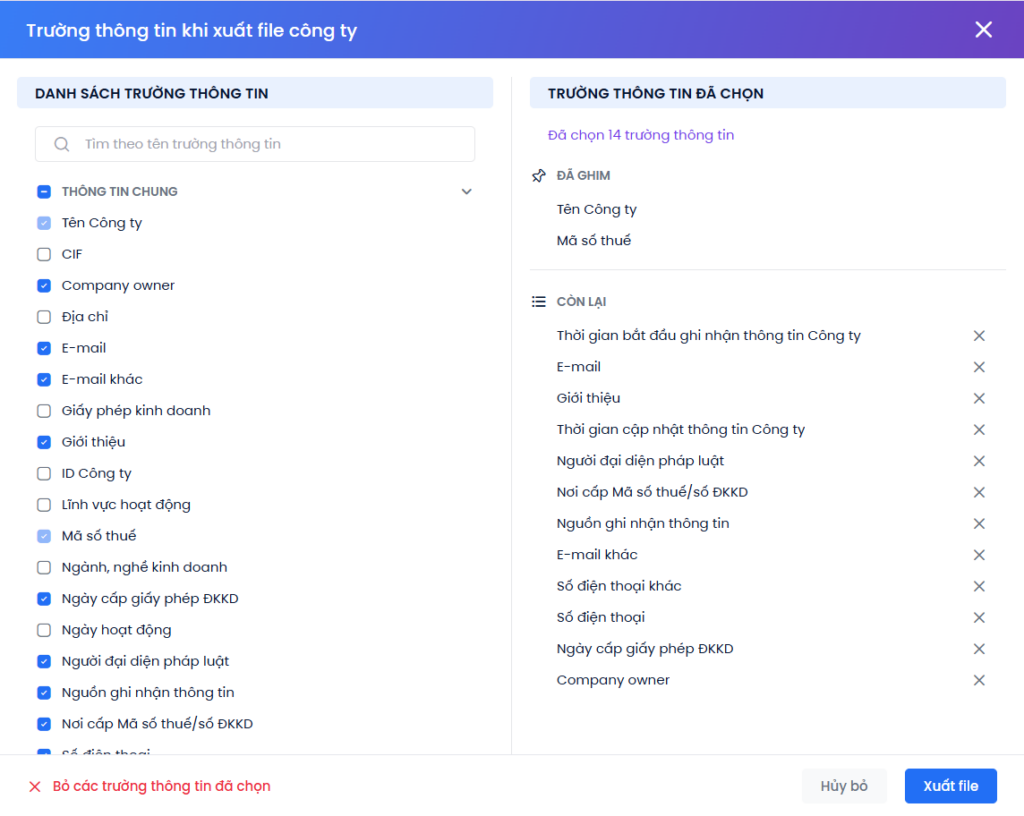Click the search magnifier icon
The image size is (1024, 816).
pos(61,144)
